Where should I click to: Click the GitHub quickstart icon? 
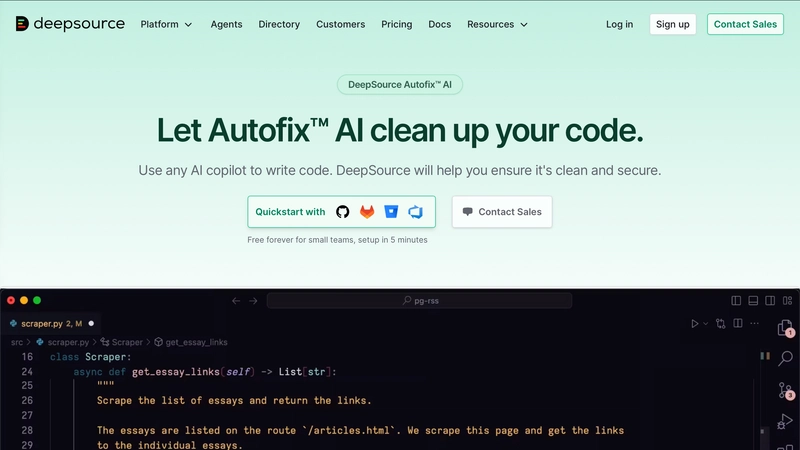point(343,212)
